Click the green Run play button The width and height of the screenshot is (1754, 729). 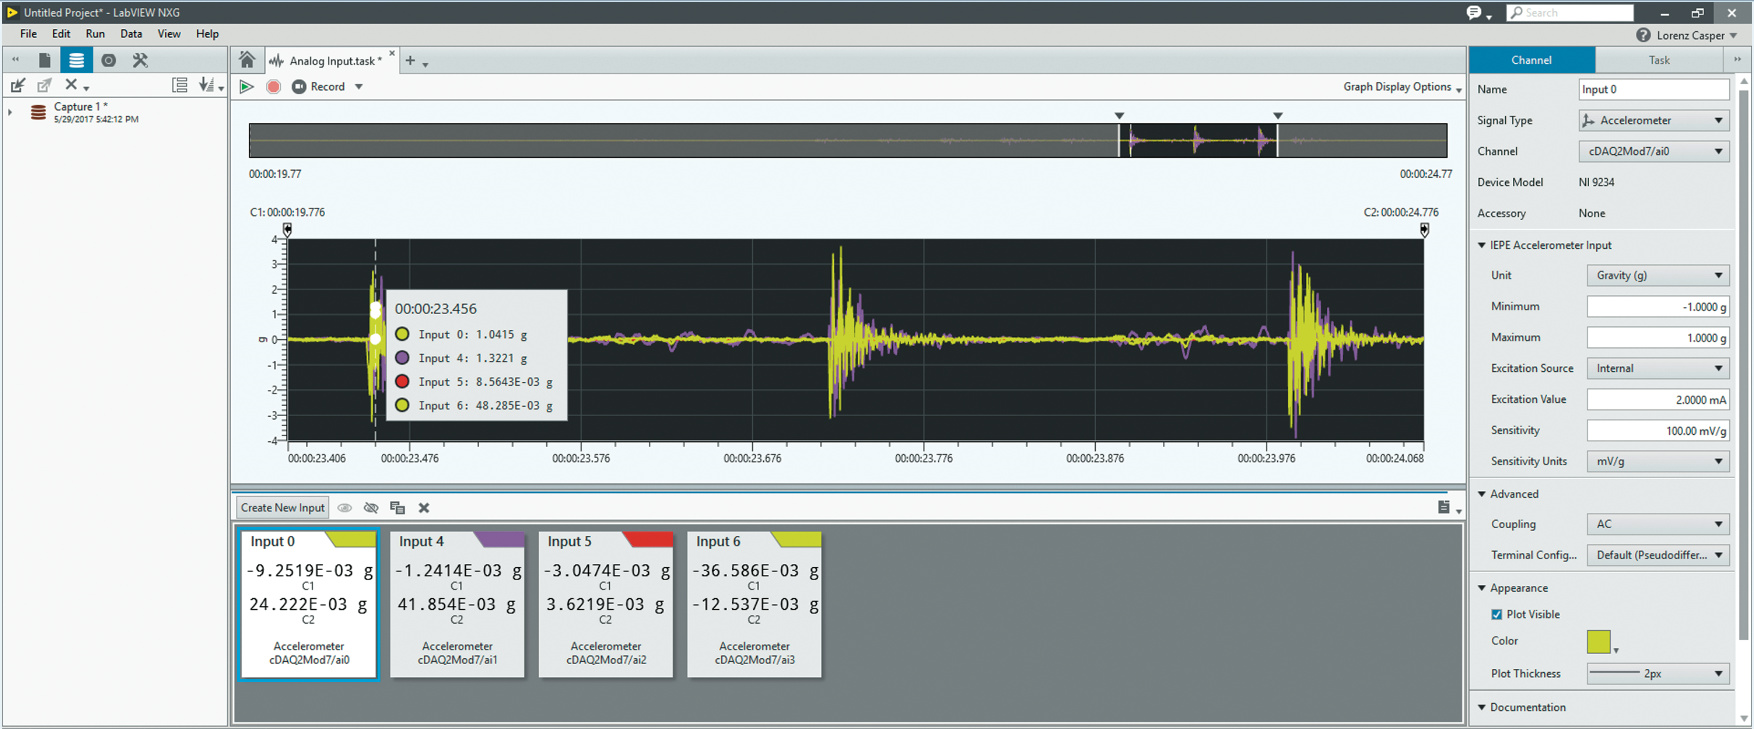(x=246, y=87)
